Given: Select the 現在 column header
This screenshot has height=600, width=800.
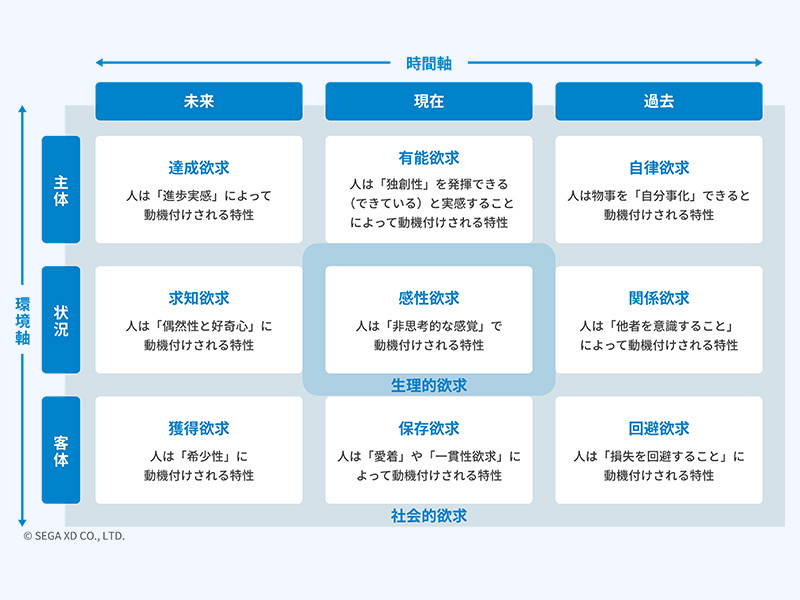Looking at the screenshot, I should [x=429, y=101].
